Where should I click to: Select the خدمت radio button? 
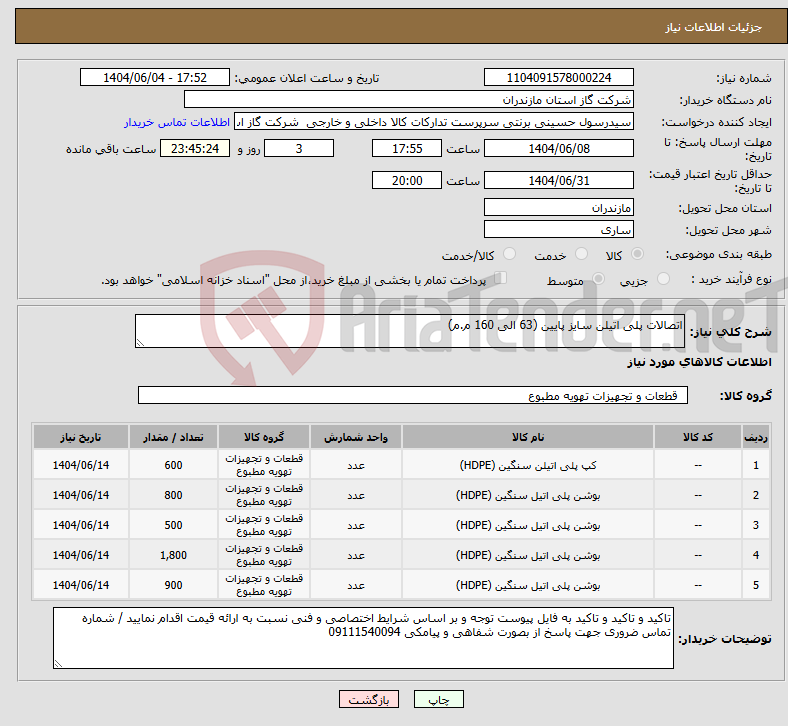[x=581, y=254]
